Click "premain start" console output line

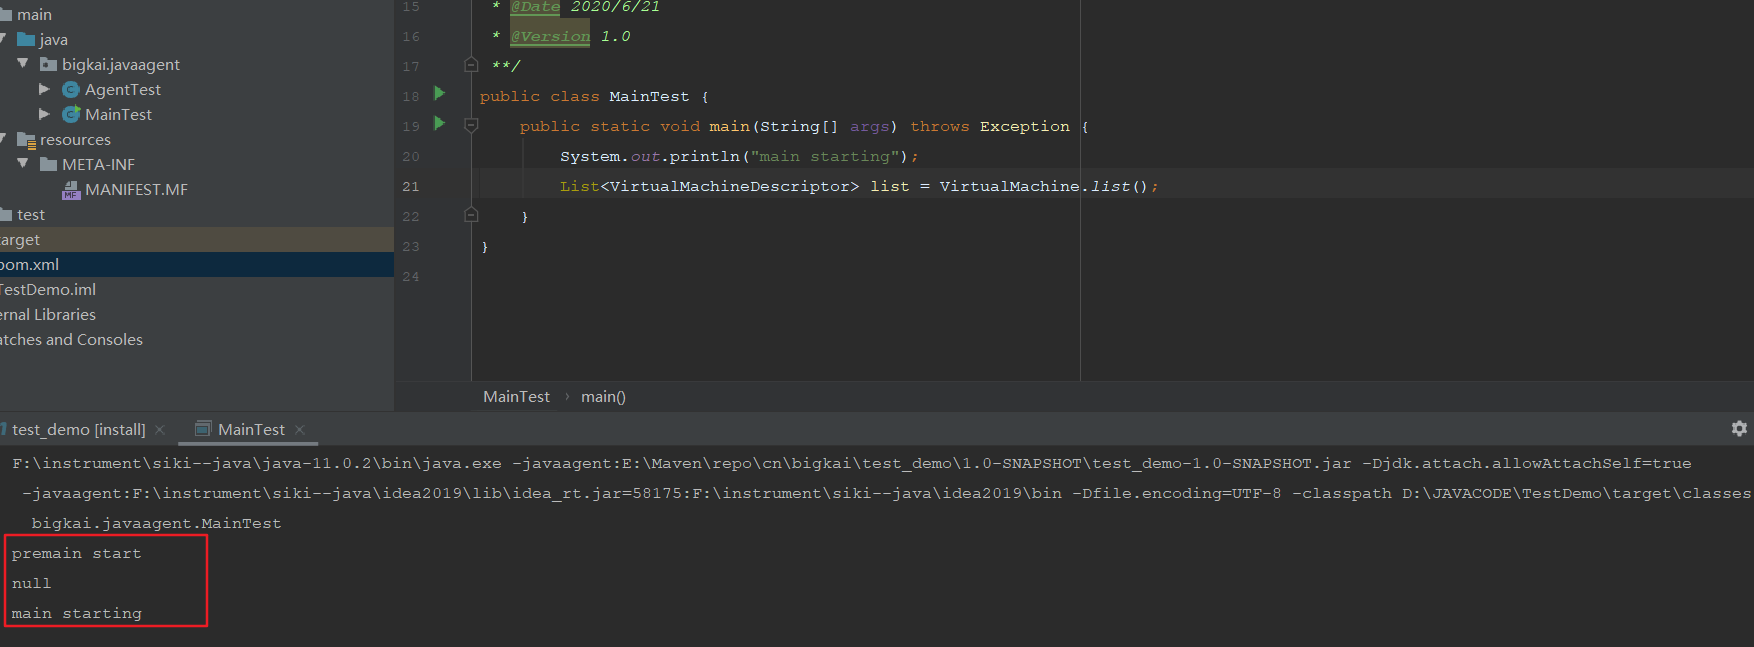(77, 554)
